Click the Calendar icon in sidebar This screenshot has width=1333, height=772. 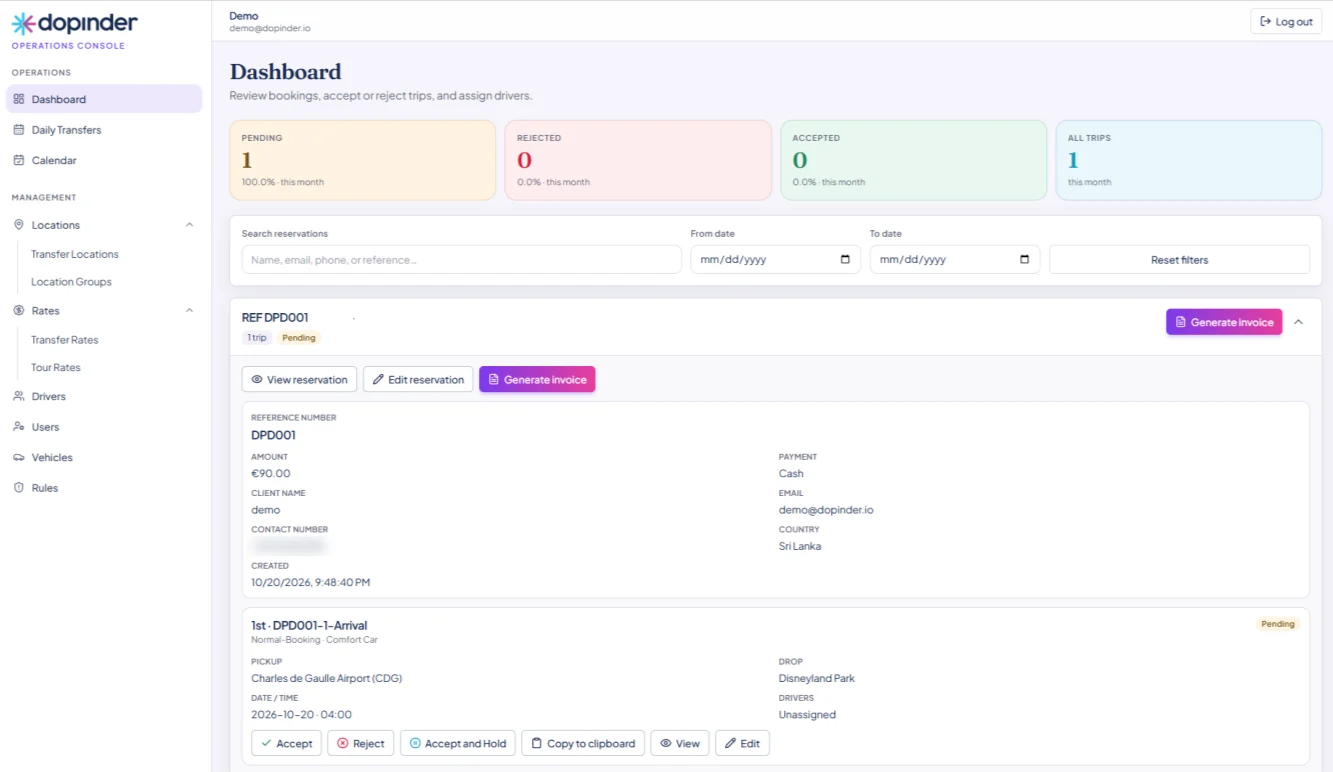pyautogui.click(x=19, y=160)
